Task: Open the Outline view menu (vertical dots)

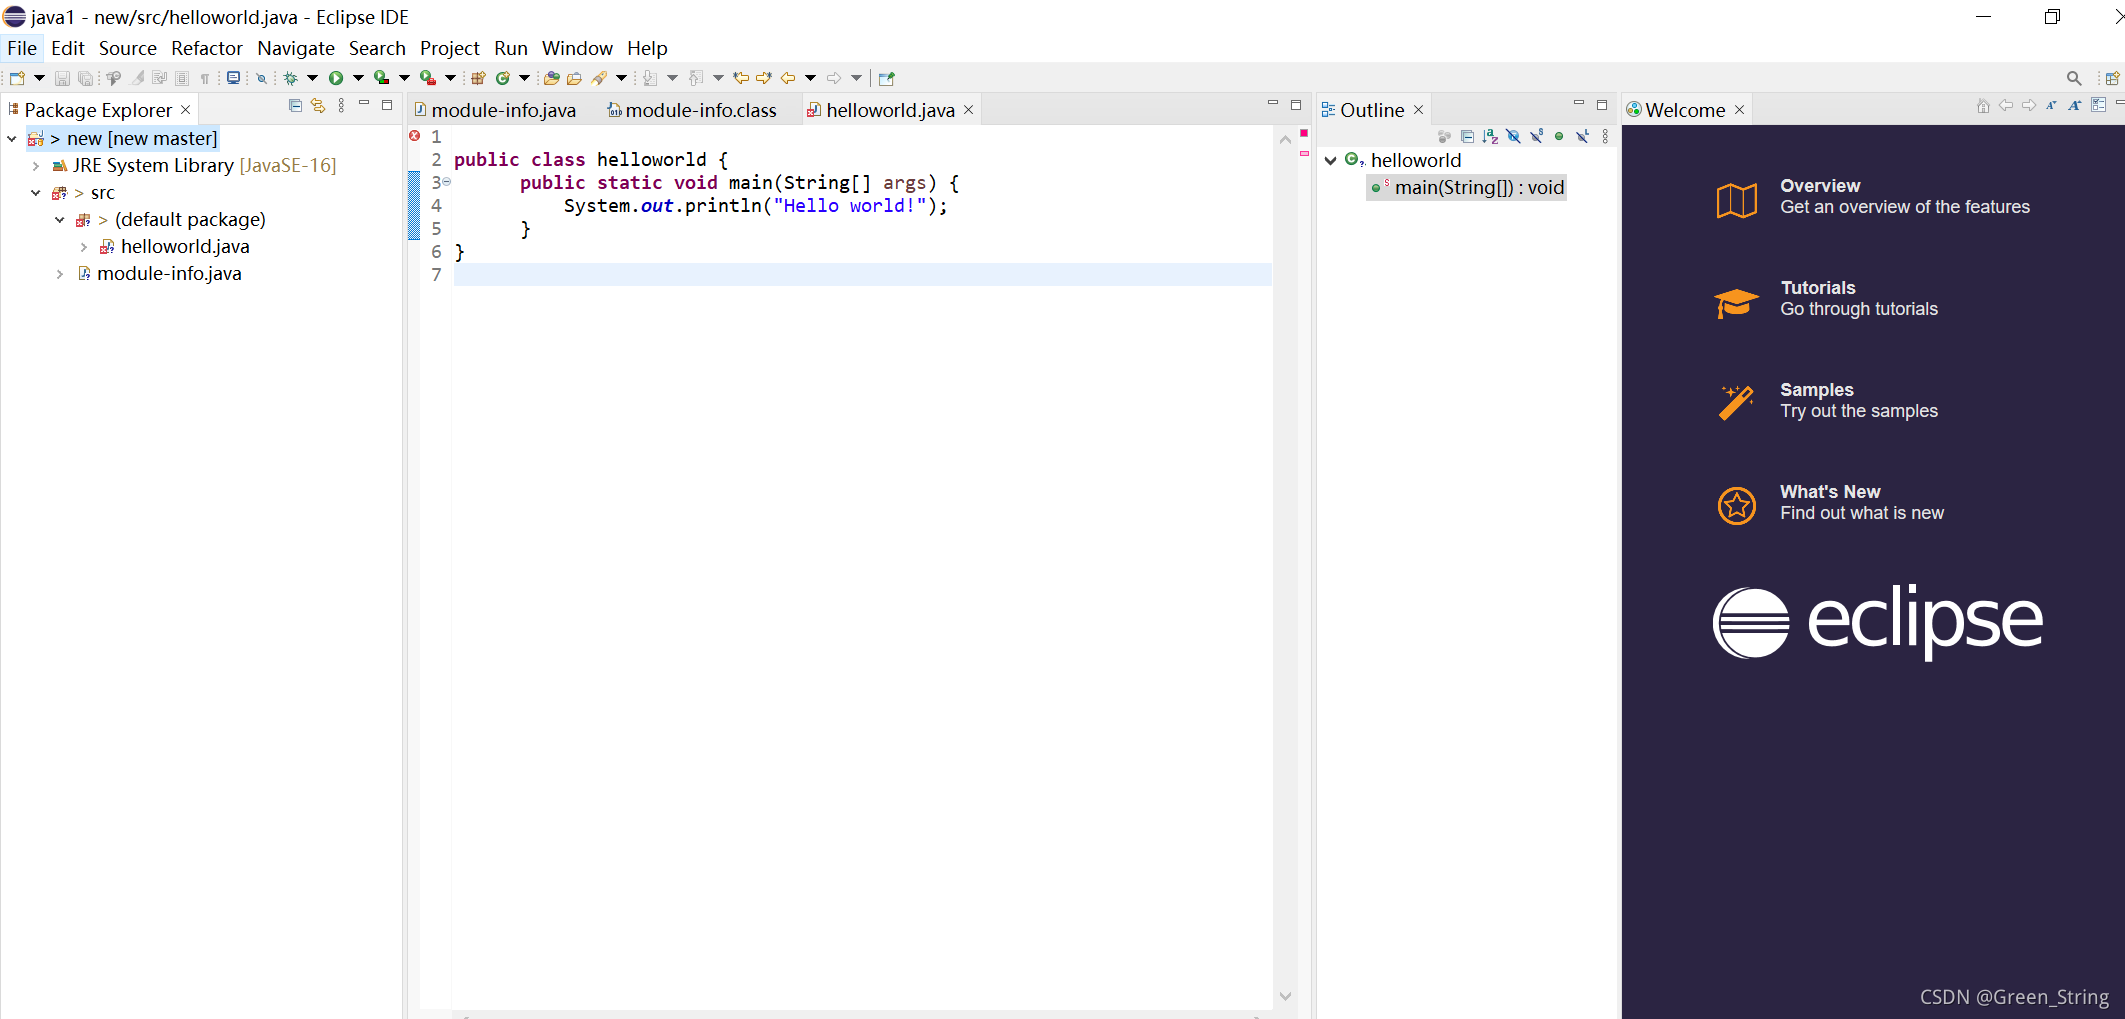Action: click(x=1606, y=136)
